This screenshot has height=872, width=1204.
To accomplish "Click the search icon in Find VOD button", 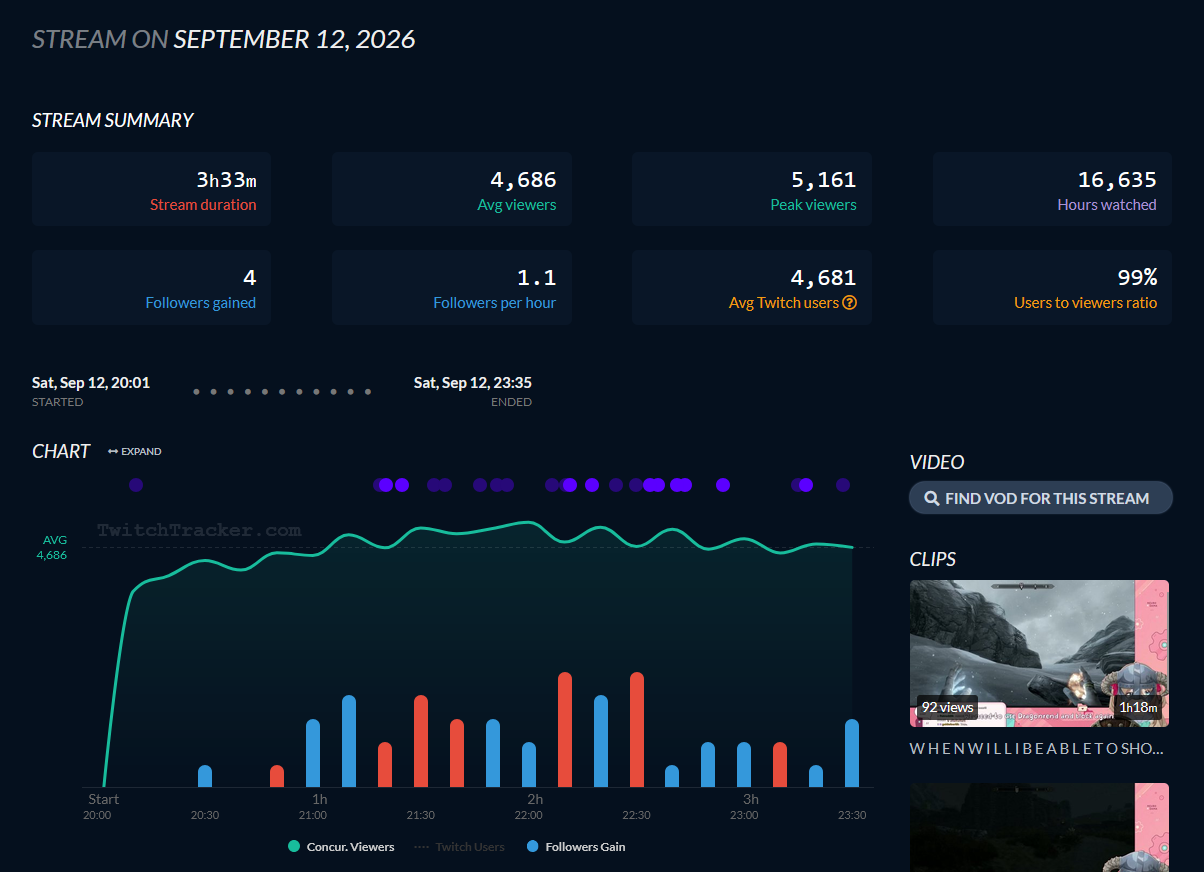I will point(932,498).
